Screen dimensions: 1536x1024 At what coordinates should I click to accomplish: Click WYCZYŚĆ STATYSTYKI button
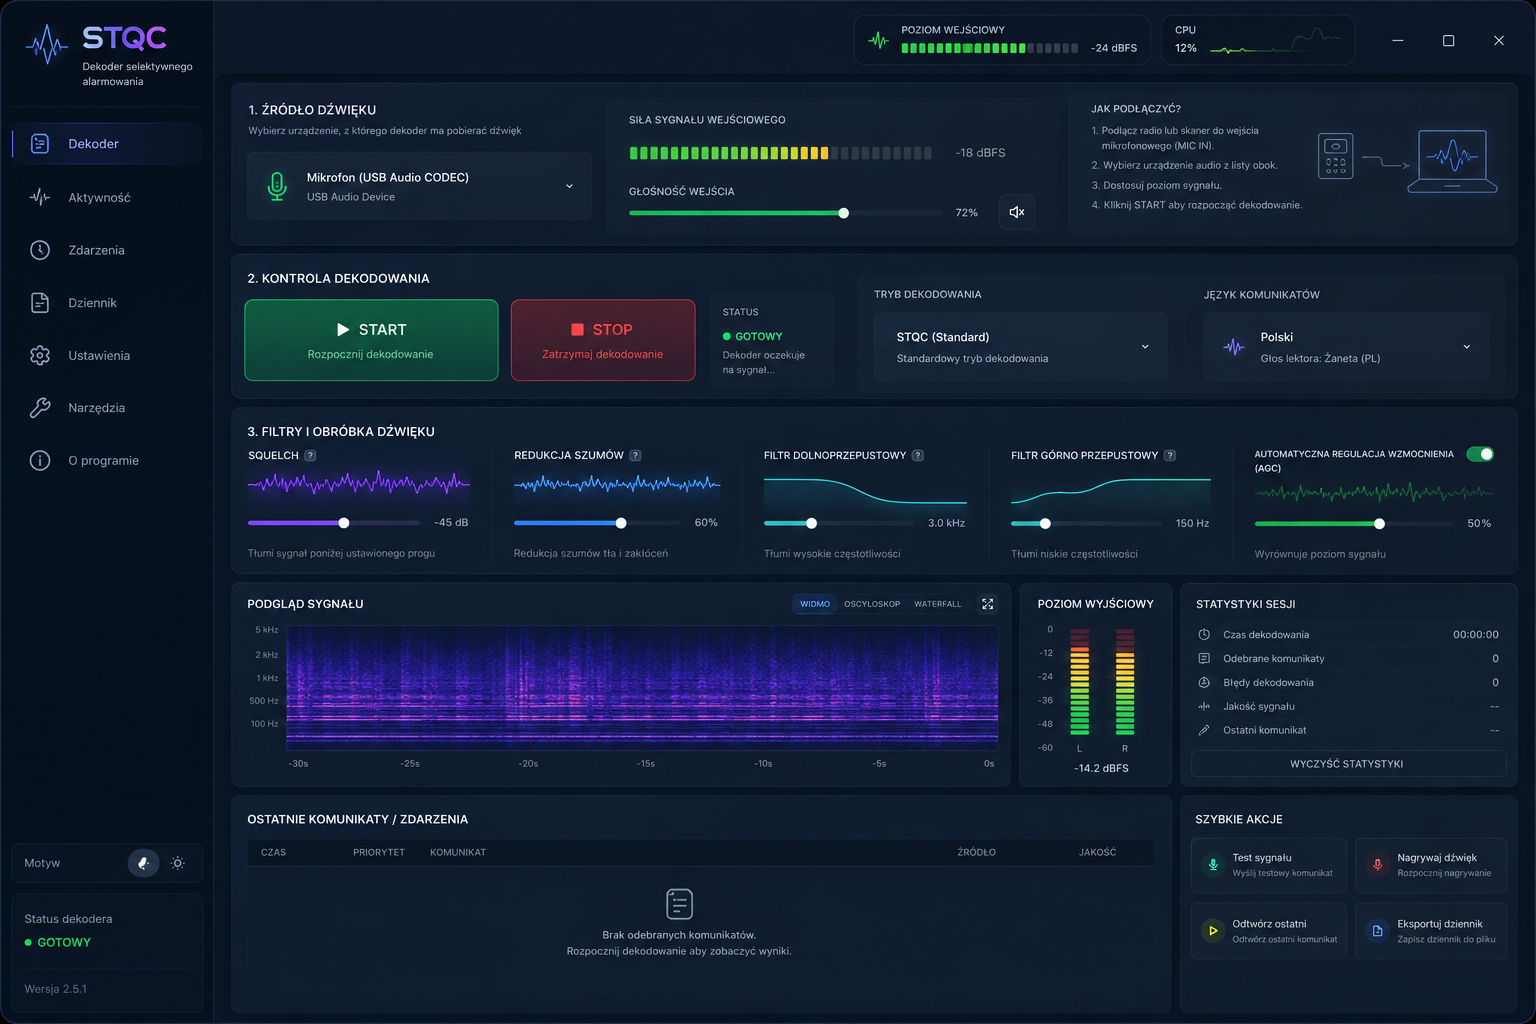[1348, 764]
